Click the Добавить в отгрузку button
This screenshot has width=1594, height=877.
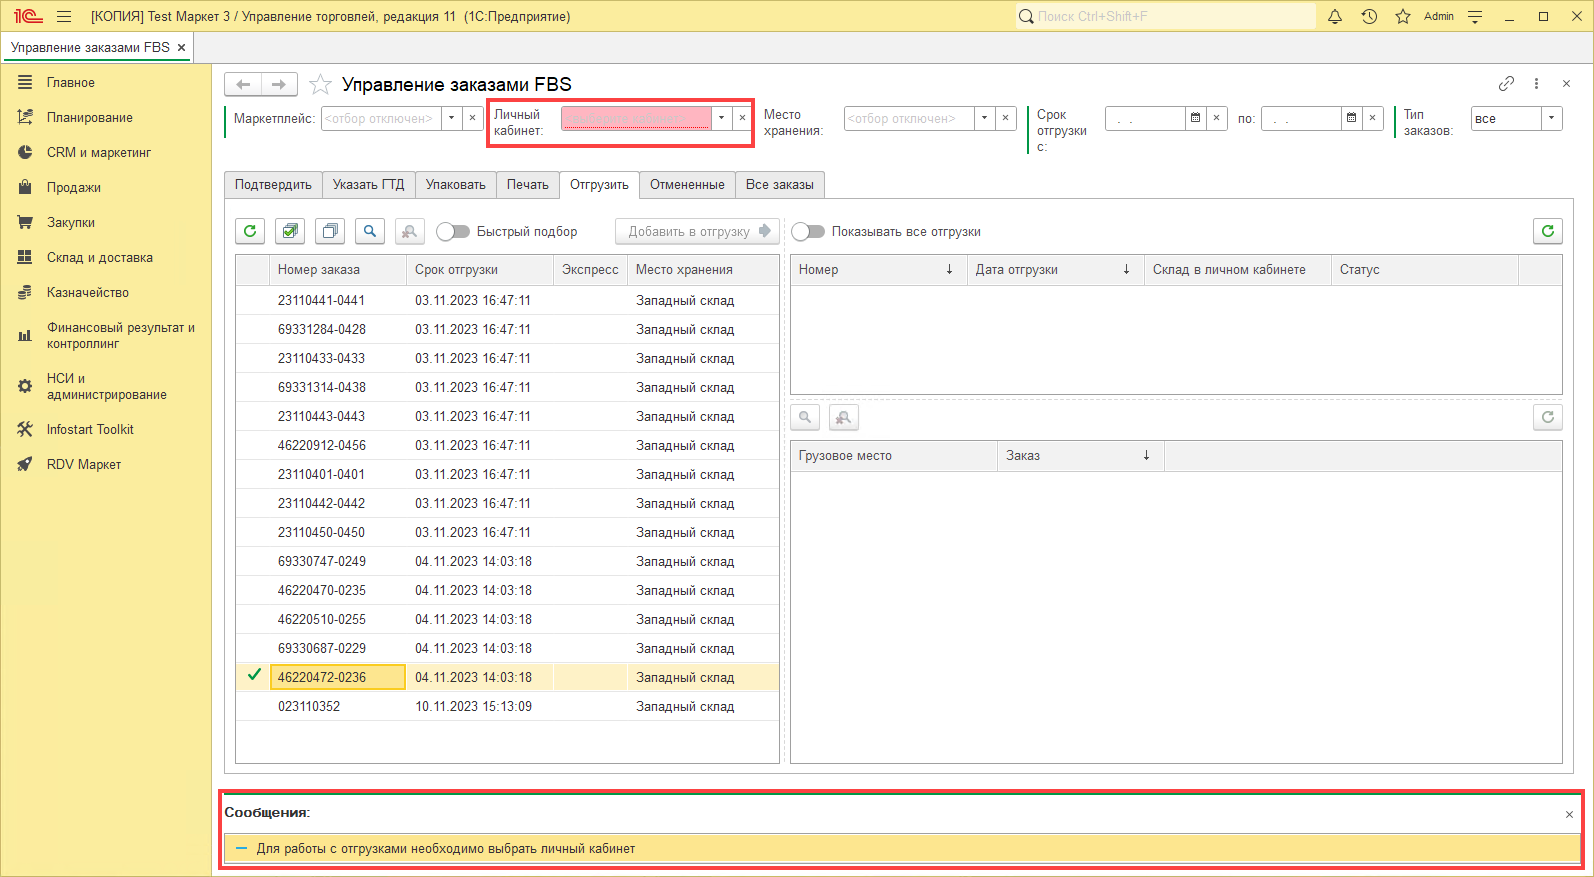click(698, 231)
